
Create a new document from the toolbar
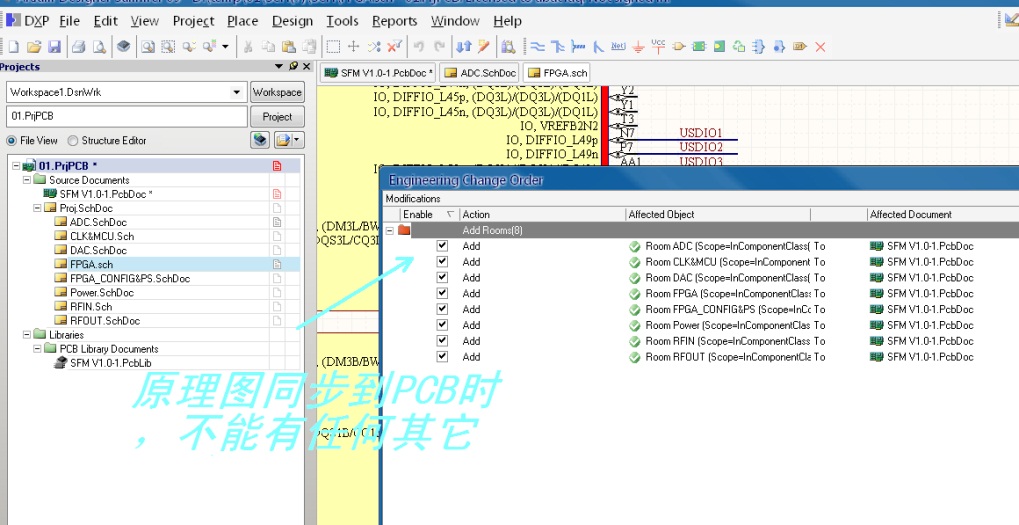(13, 47)
